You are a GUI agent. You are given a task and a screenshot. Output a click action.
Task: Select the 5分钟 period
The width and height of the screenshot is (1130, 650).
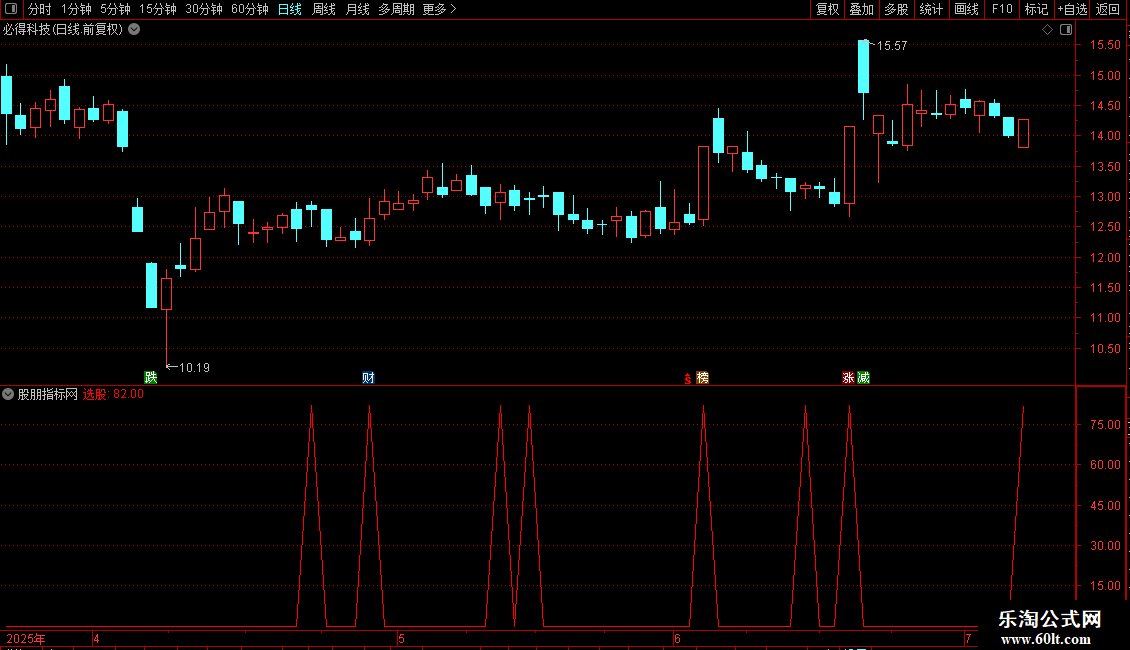[x=115, y=9]
